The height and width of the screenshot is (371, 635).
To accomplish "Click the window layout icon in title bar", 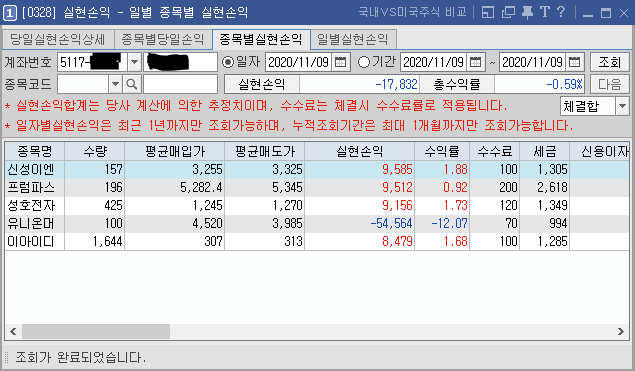I will pyautogui.click(x=488, y=13).
